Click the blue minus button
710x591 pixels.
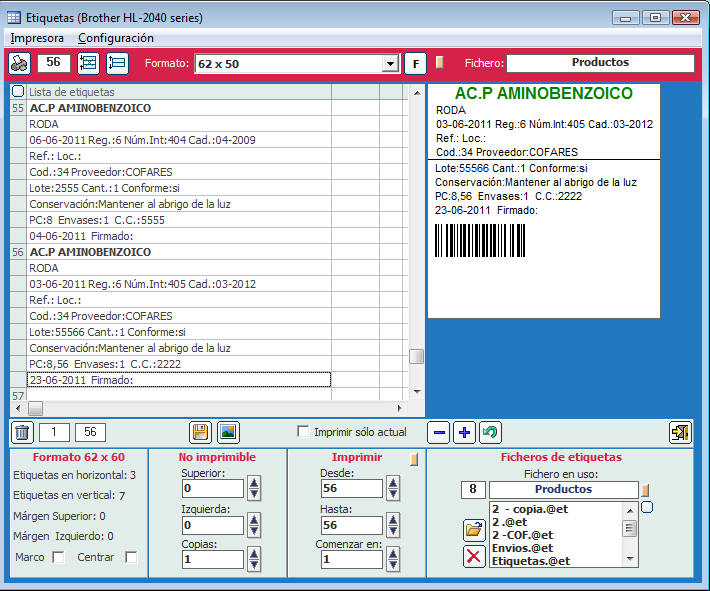[438, 432]
